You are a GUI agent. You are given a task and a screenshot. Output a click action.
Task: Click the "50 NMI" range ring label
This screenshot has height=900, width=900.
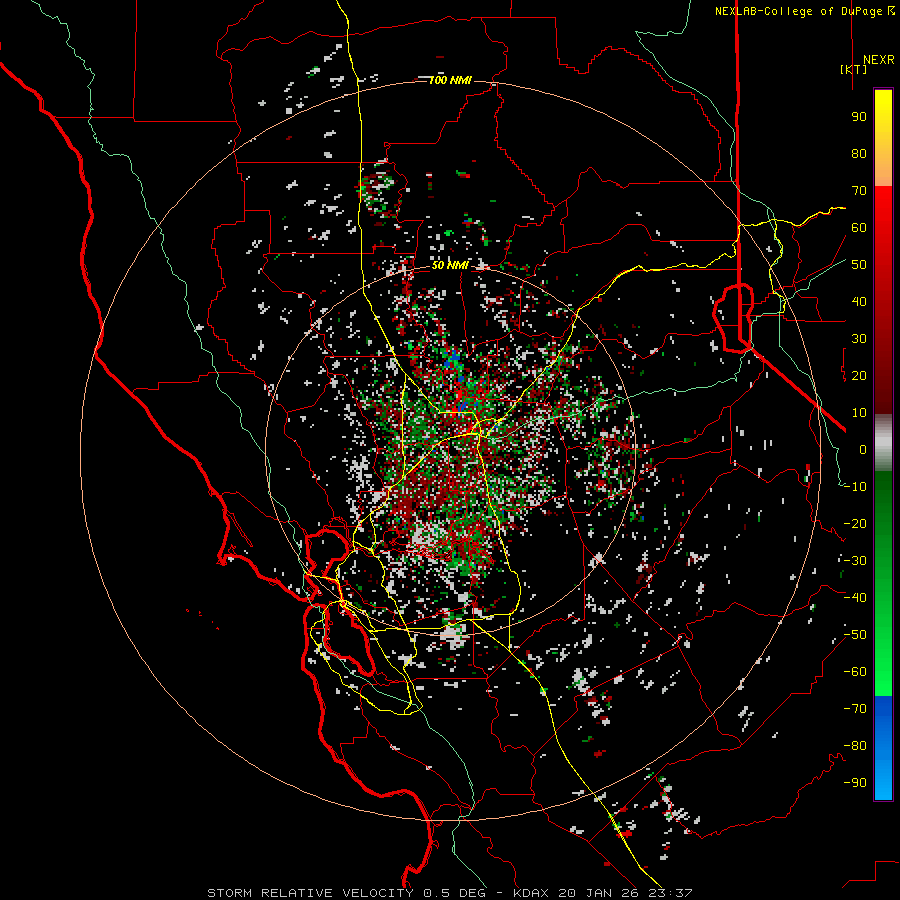450,265
